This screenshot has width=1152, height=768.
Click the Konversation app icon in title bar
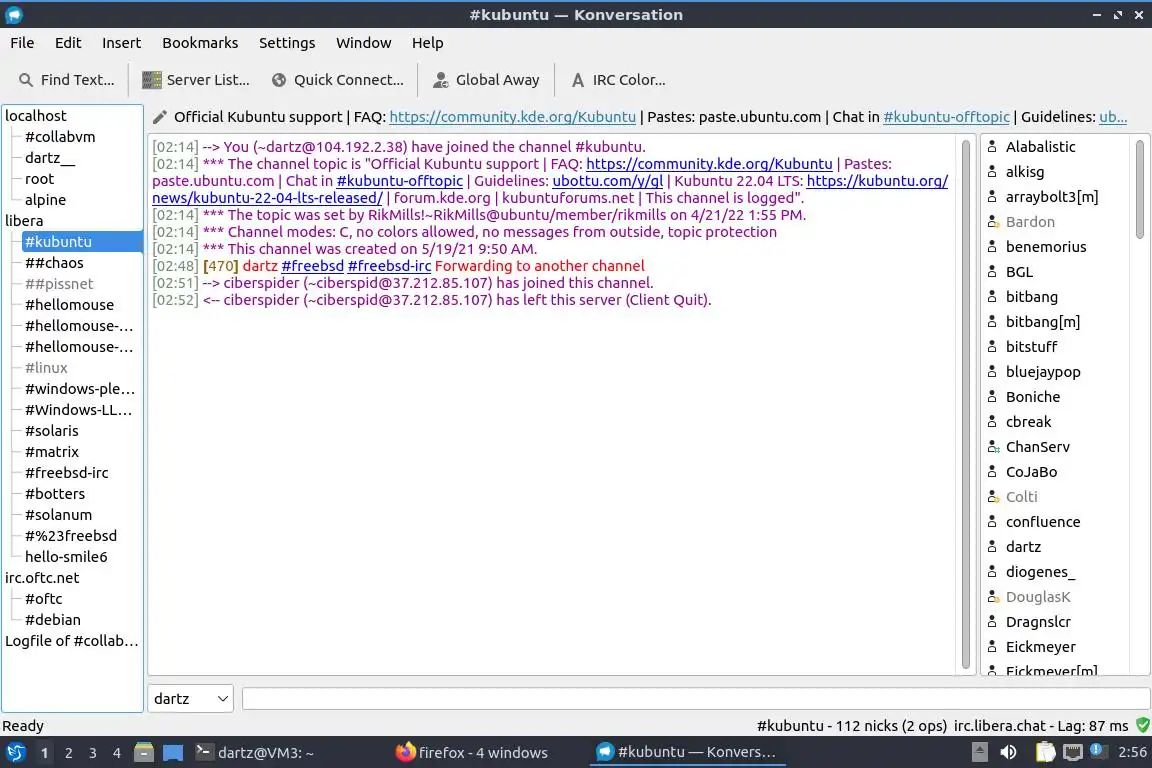click(x=13, y=15)
